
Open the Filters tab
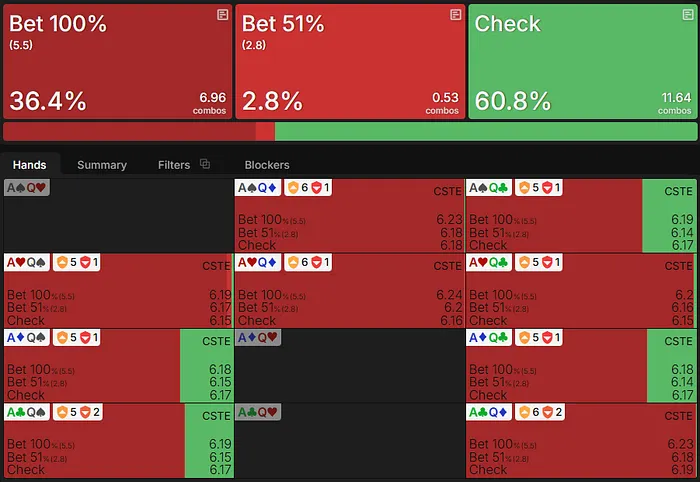tap(174, 165)
